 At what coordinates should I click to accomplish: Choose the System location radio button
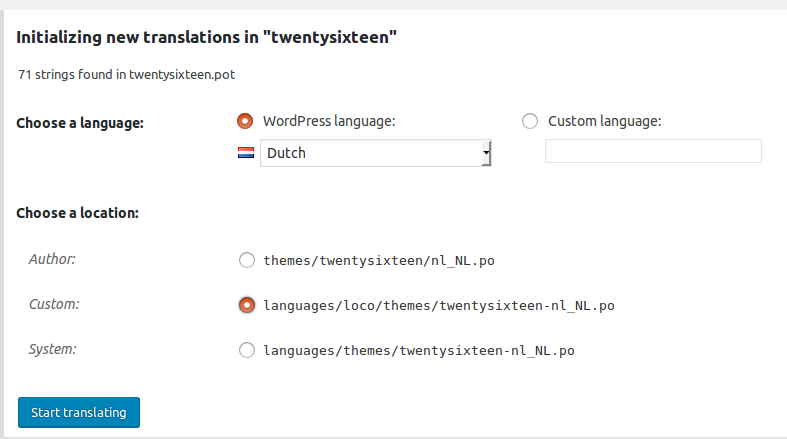tap(247, 350)
